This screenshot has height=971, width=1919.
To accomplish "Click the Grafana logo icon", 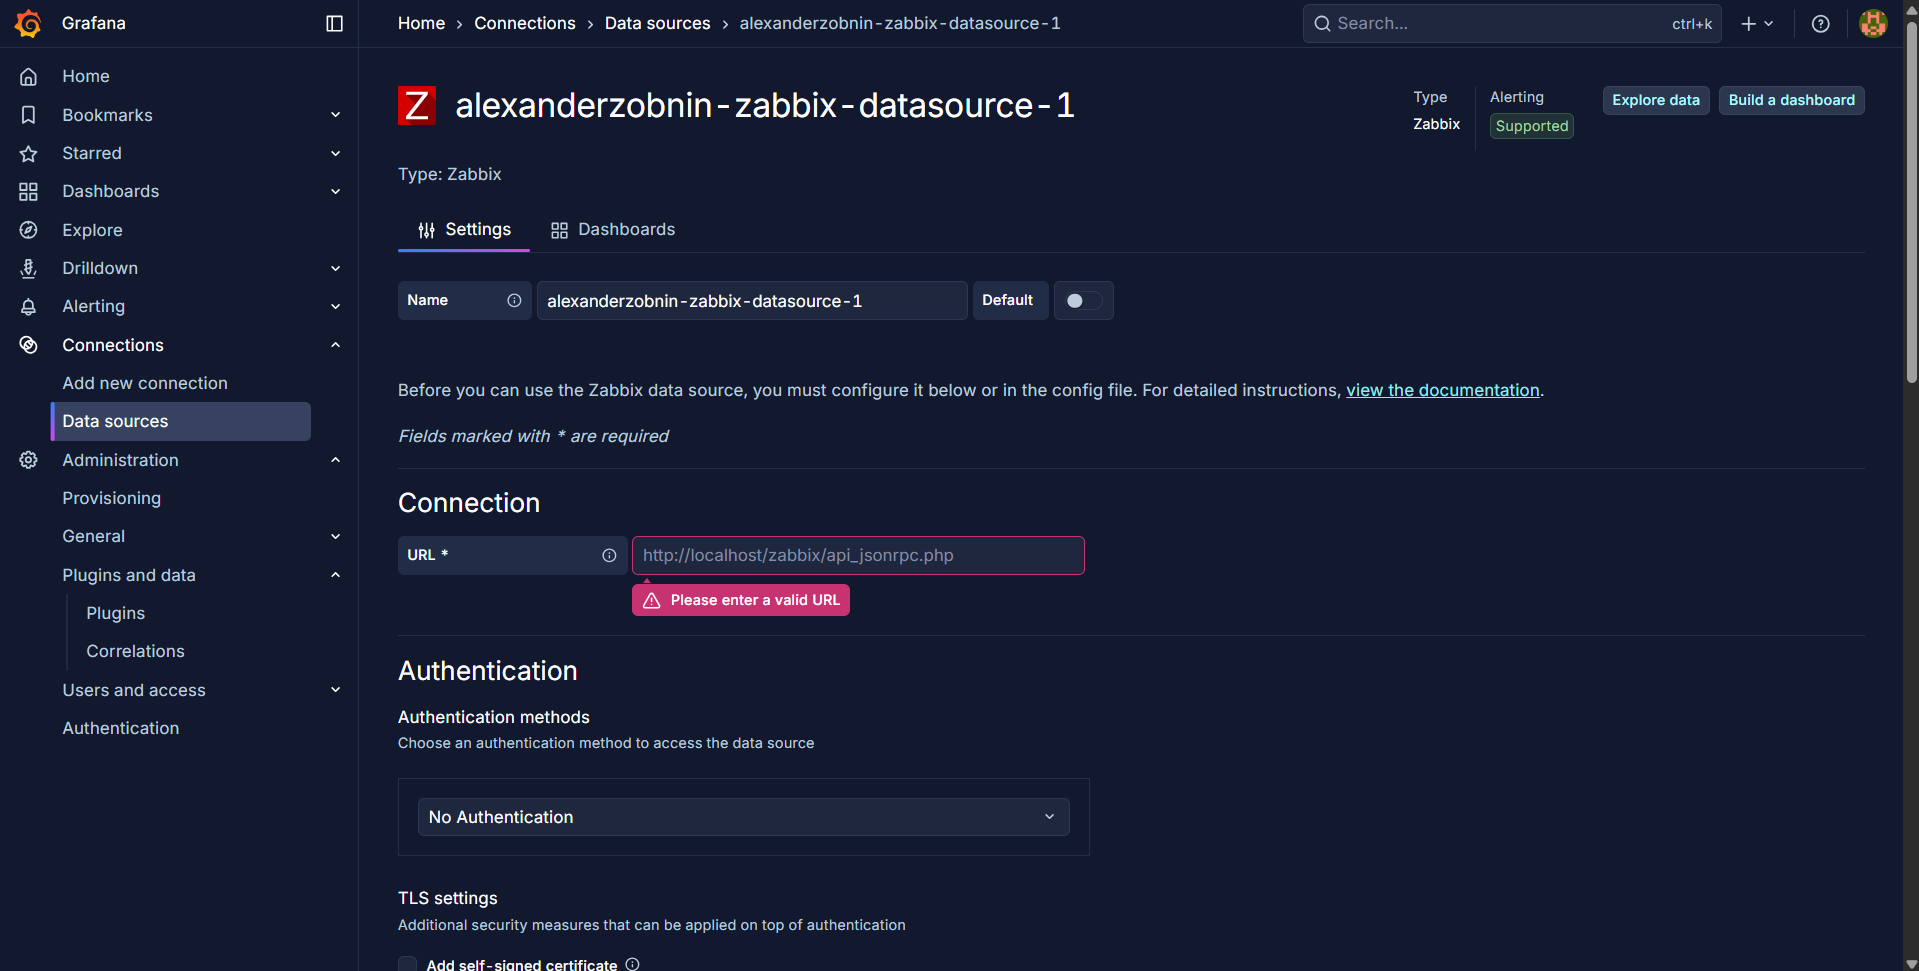I will tap(28, 23).
